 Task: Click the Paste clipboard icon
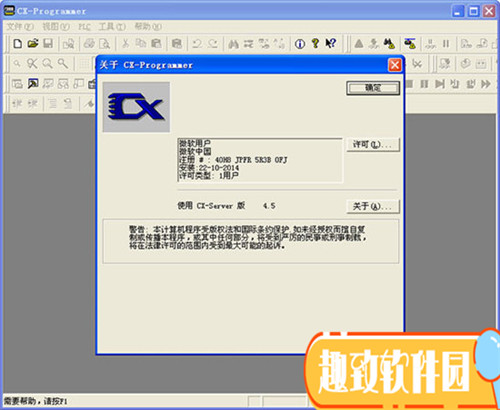pos(156,44)
